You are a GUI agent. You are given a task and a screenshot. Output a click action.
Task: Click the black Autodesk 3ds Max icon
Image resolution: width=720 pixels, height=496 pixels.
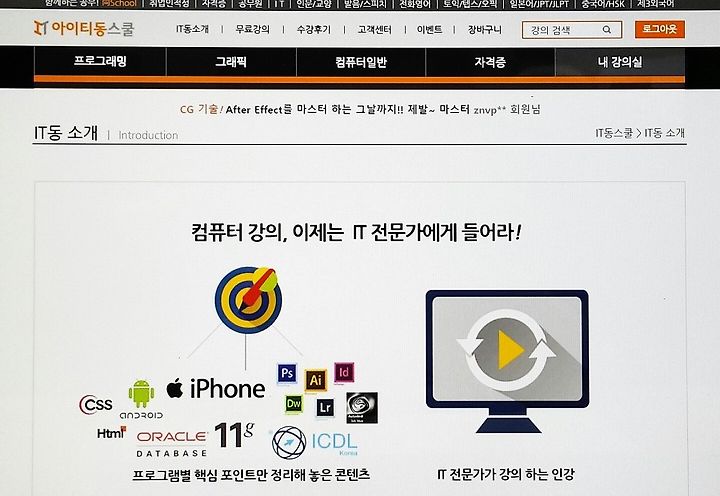[362, 407]
